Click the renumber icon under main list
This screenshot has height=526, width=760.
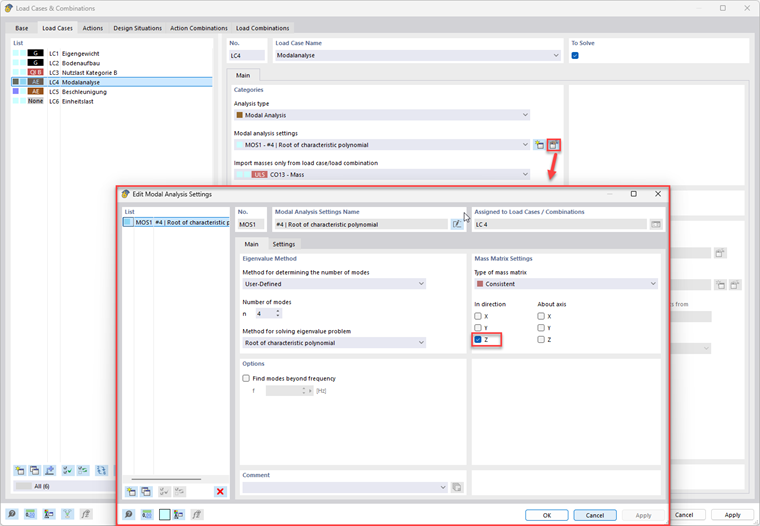click(101, 470)
